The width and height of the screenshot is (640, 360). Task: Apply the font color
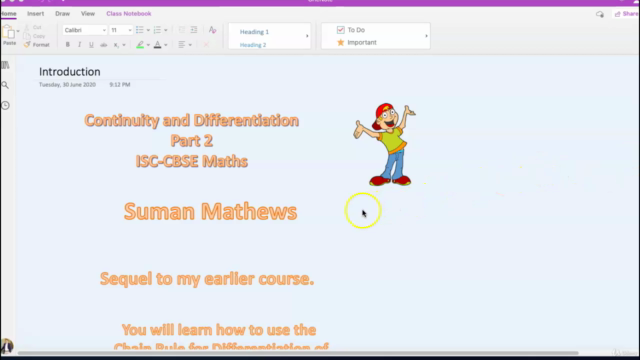(x=158, y=44)
